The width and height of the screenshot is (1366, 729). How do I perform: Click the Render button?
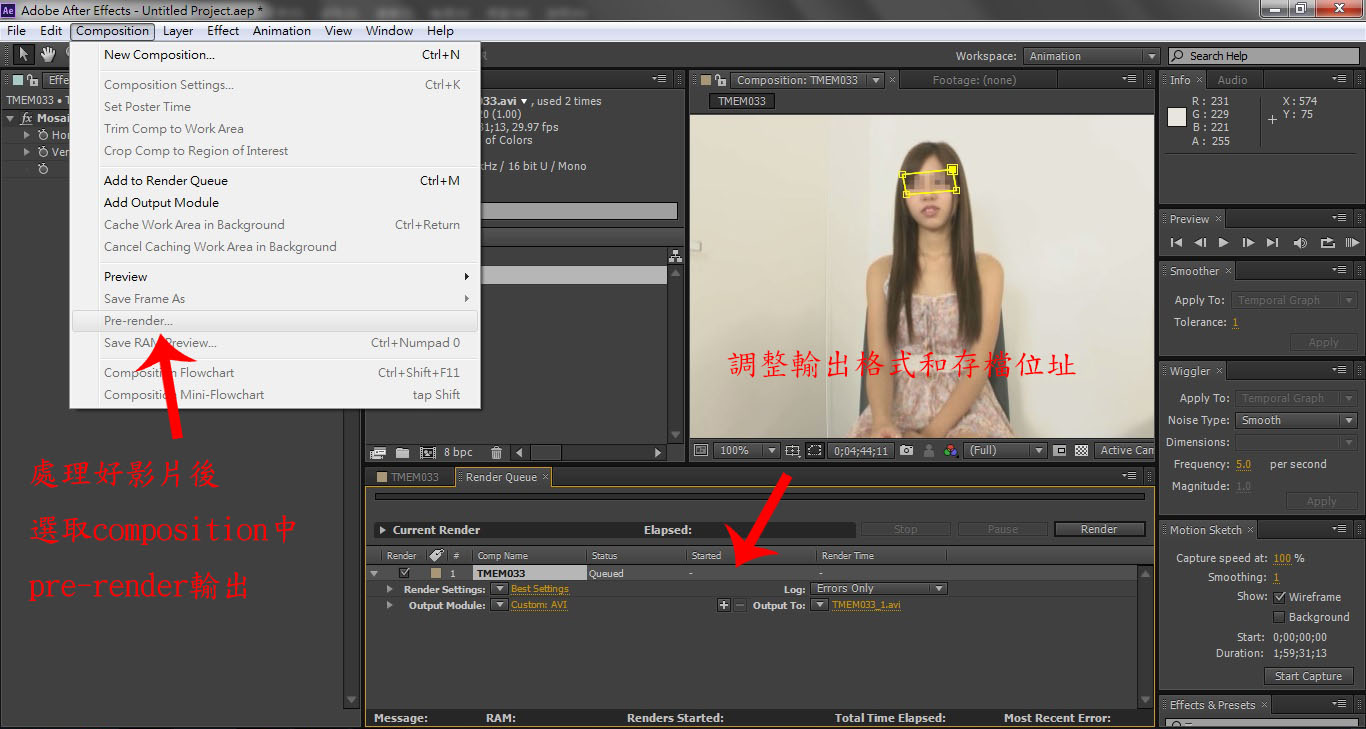coord(1098,530)
